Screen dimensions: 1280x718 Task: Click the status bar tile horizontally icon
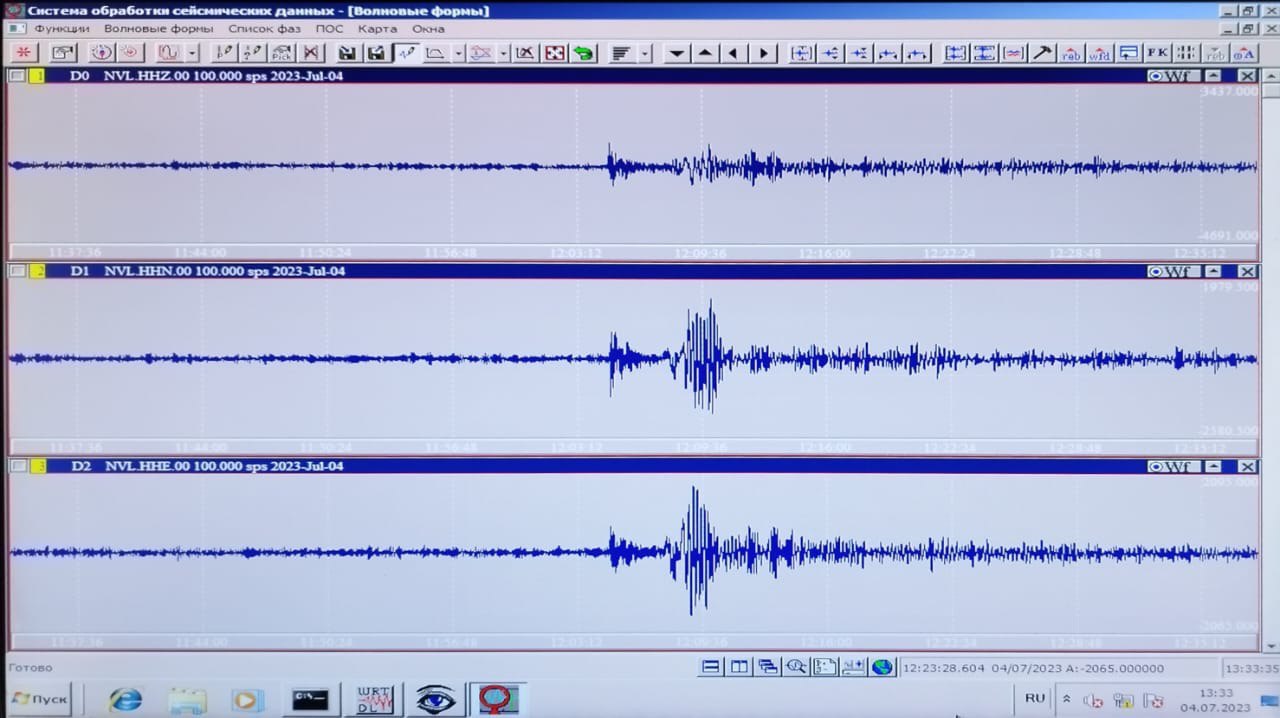tap(710, 667)
